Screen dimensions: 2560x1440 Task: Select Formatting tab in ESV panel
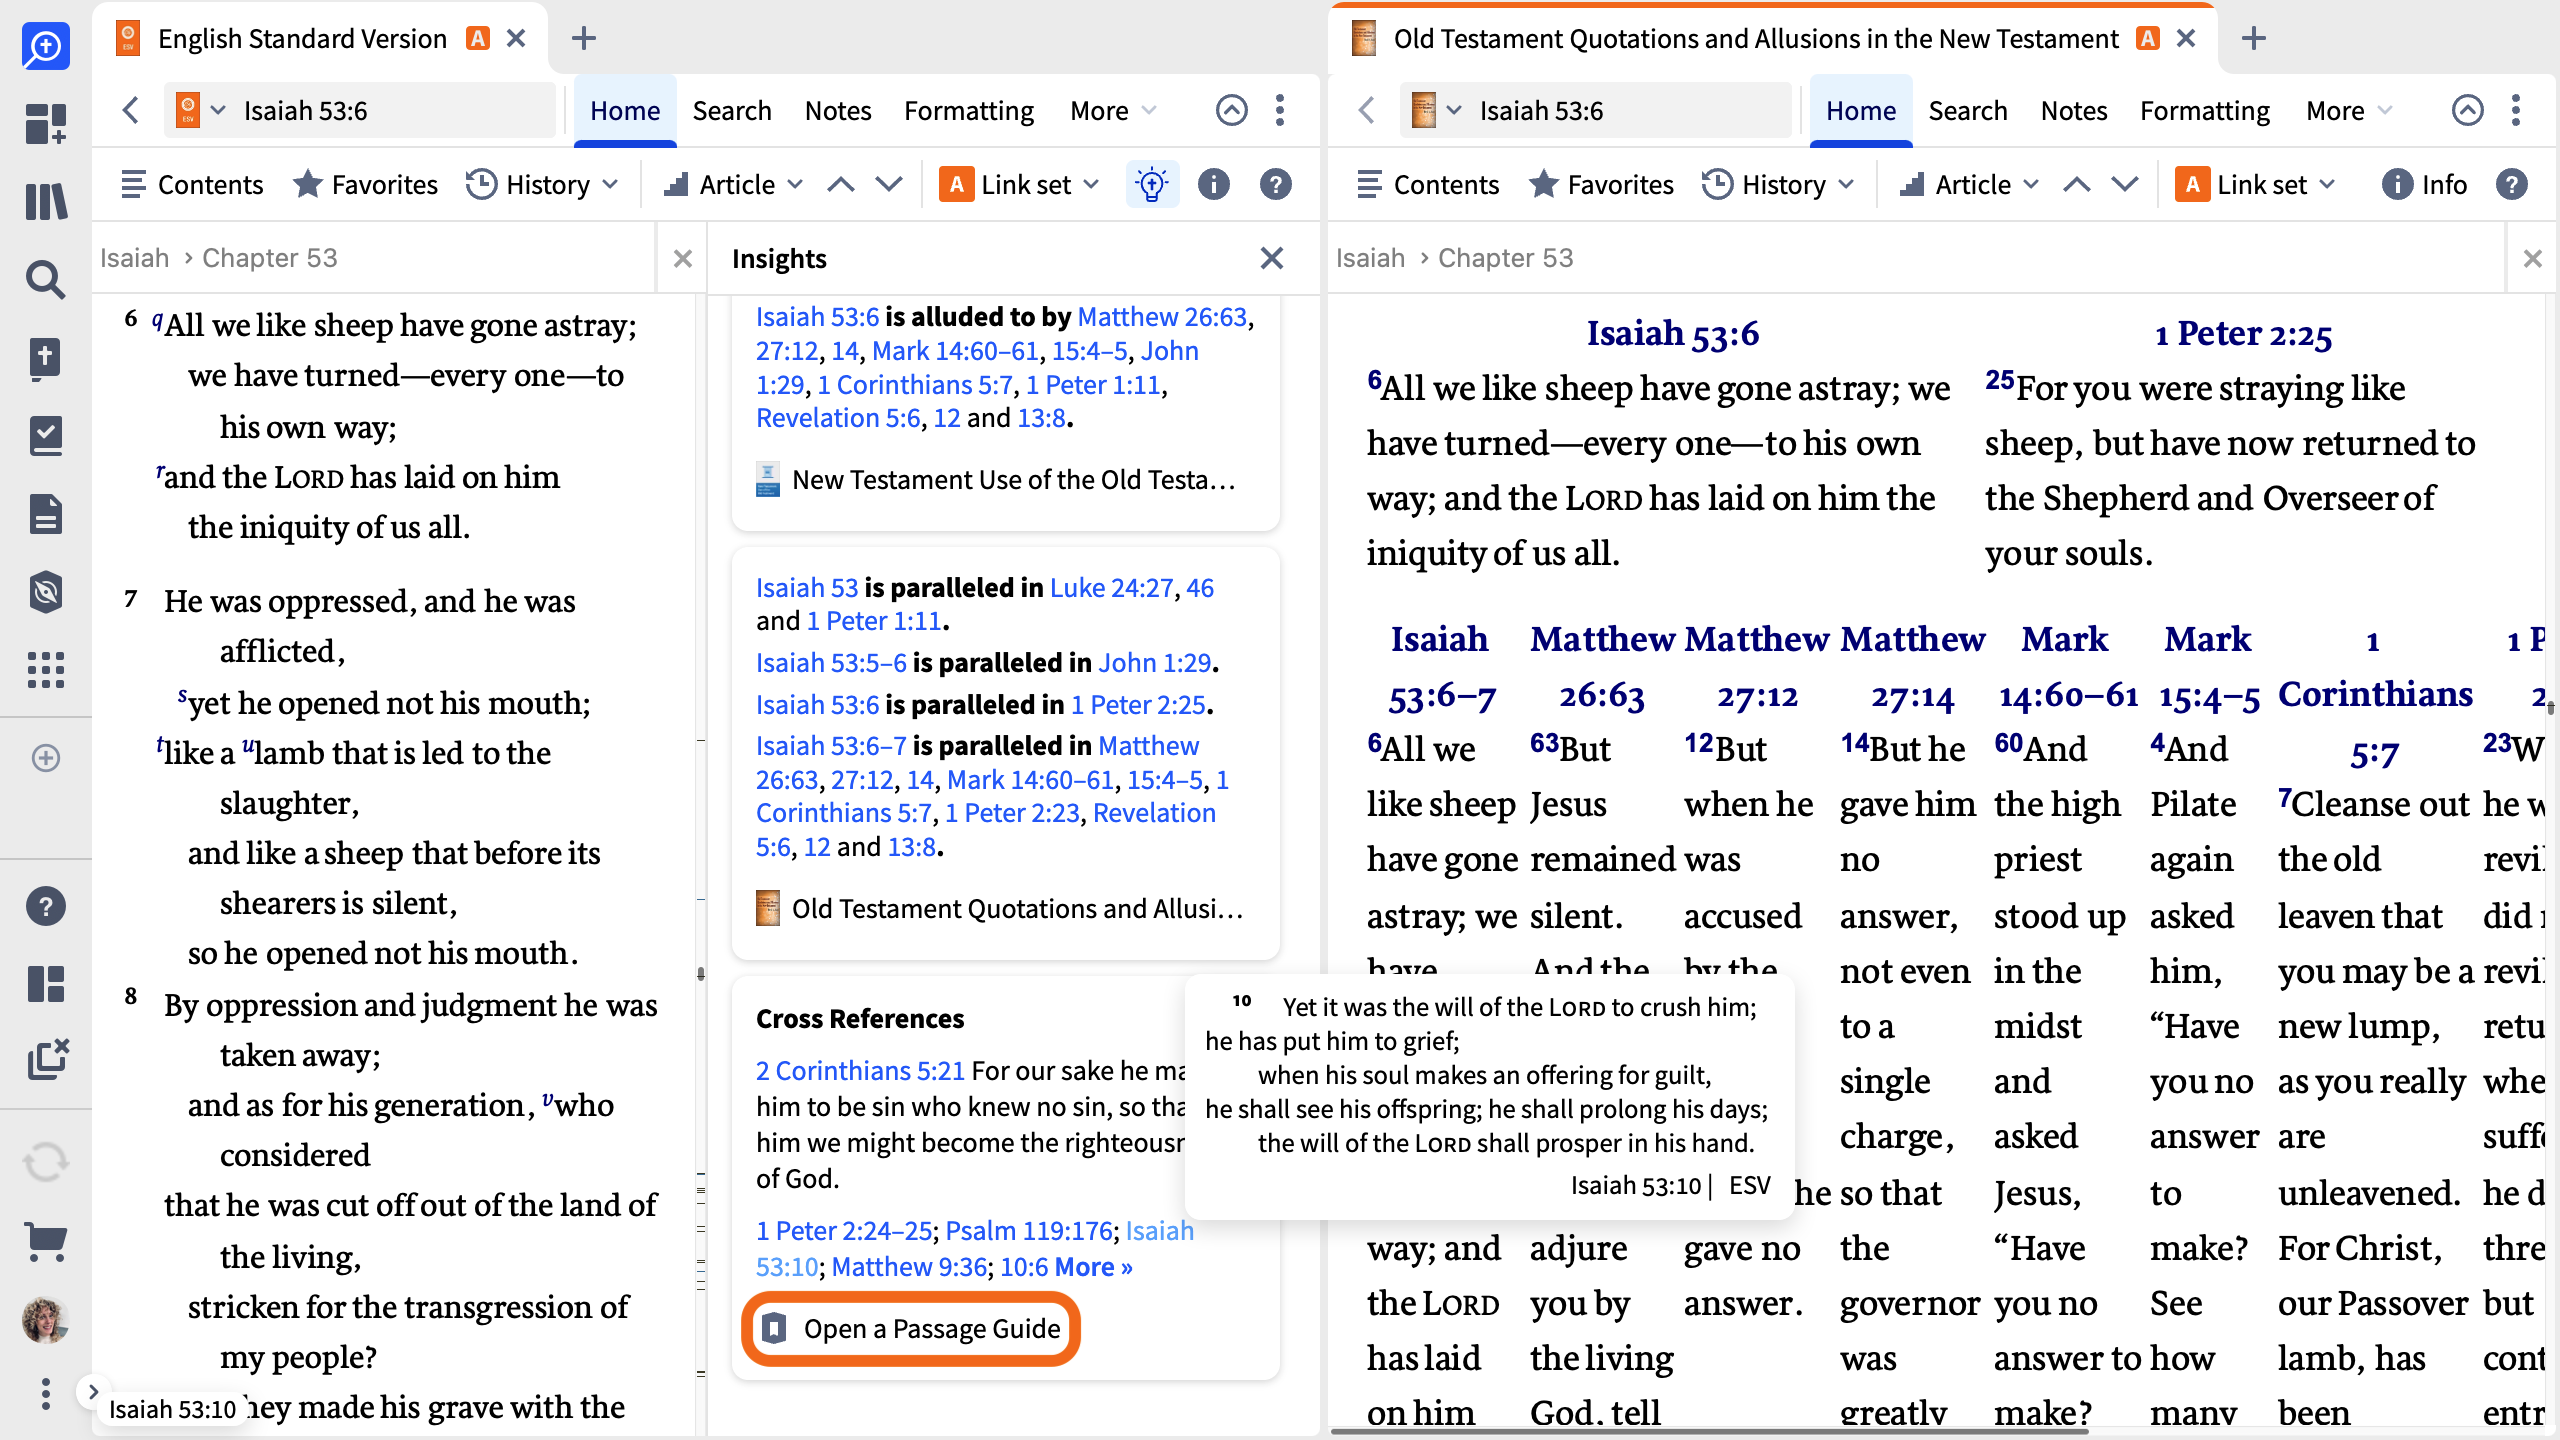[x=969, y=110]
